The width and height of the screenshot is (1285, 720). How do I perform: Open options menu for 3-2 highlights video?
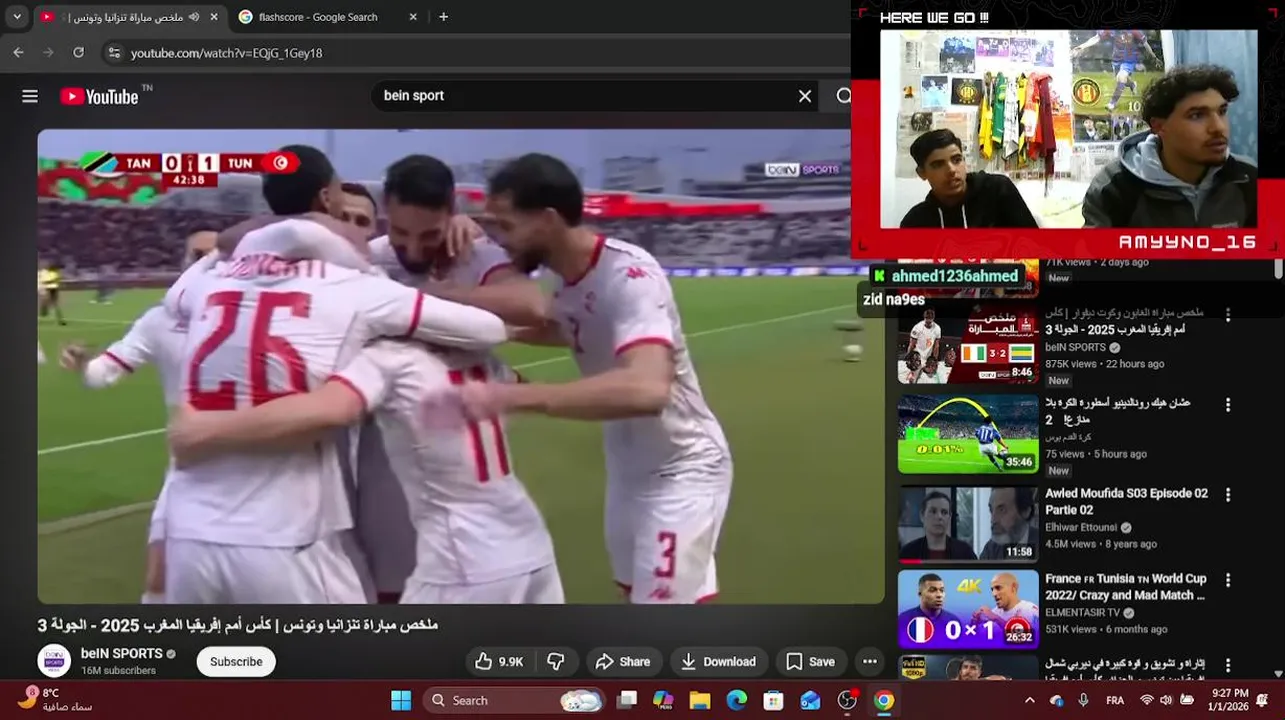1228,315
